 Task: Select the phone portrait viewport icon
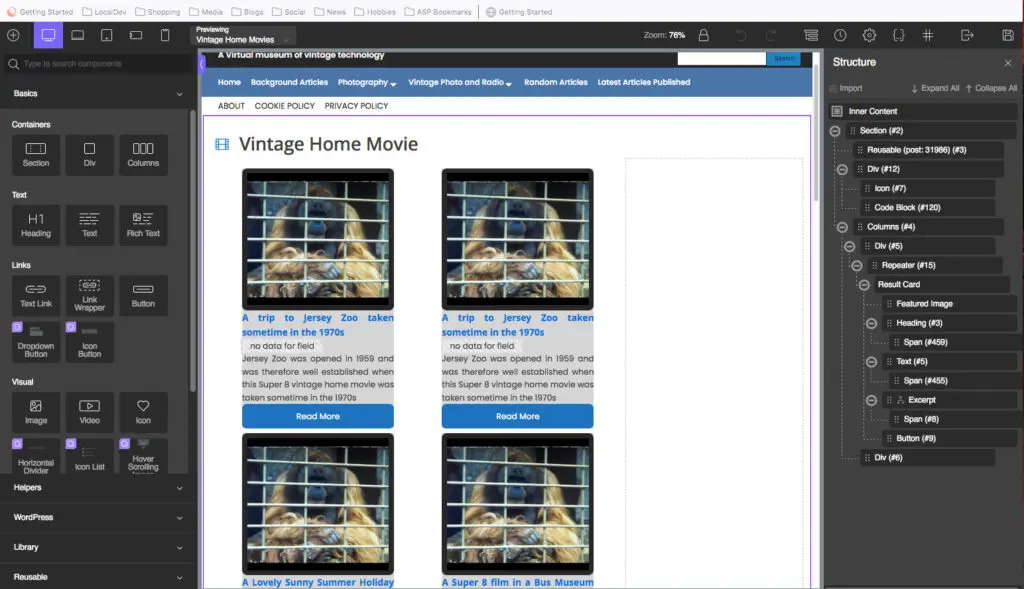coord(166,35)
